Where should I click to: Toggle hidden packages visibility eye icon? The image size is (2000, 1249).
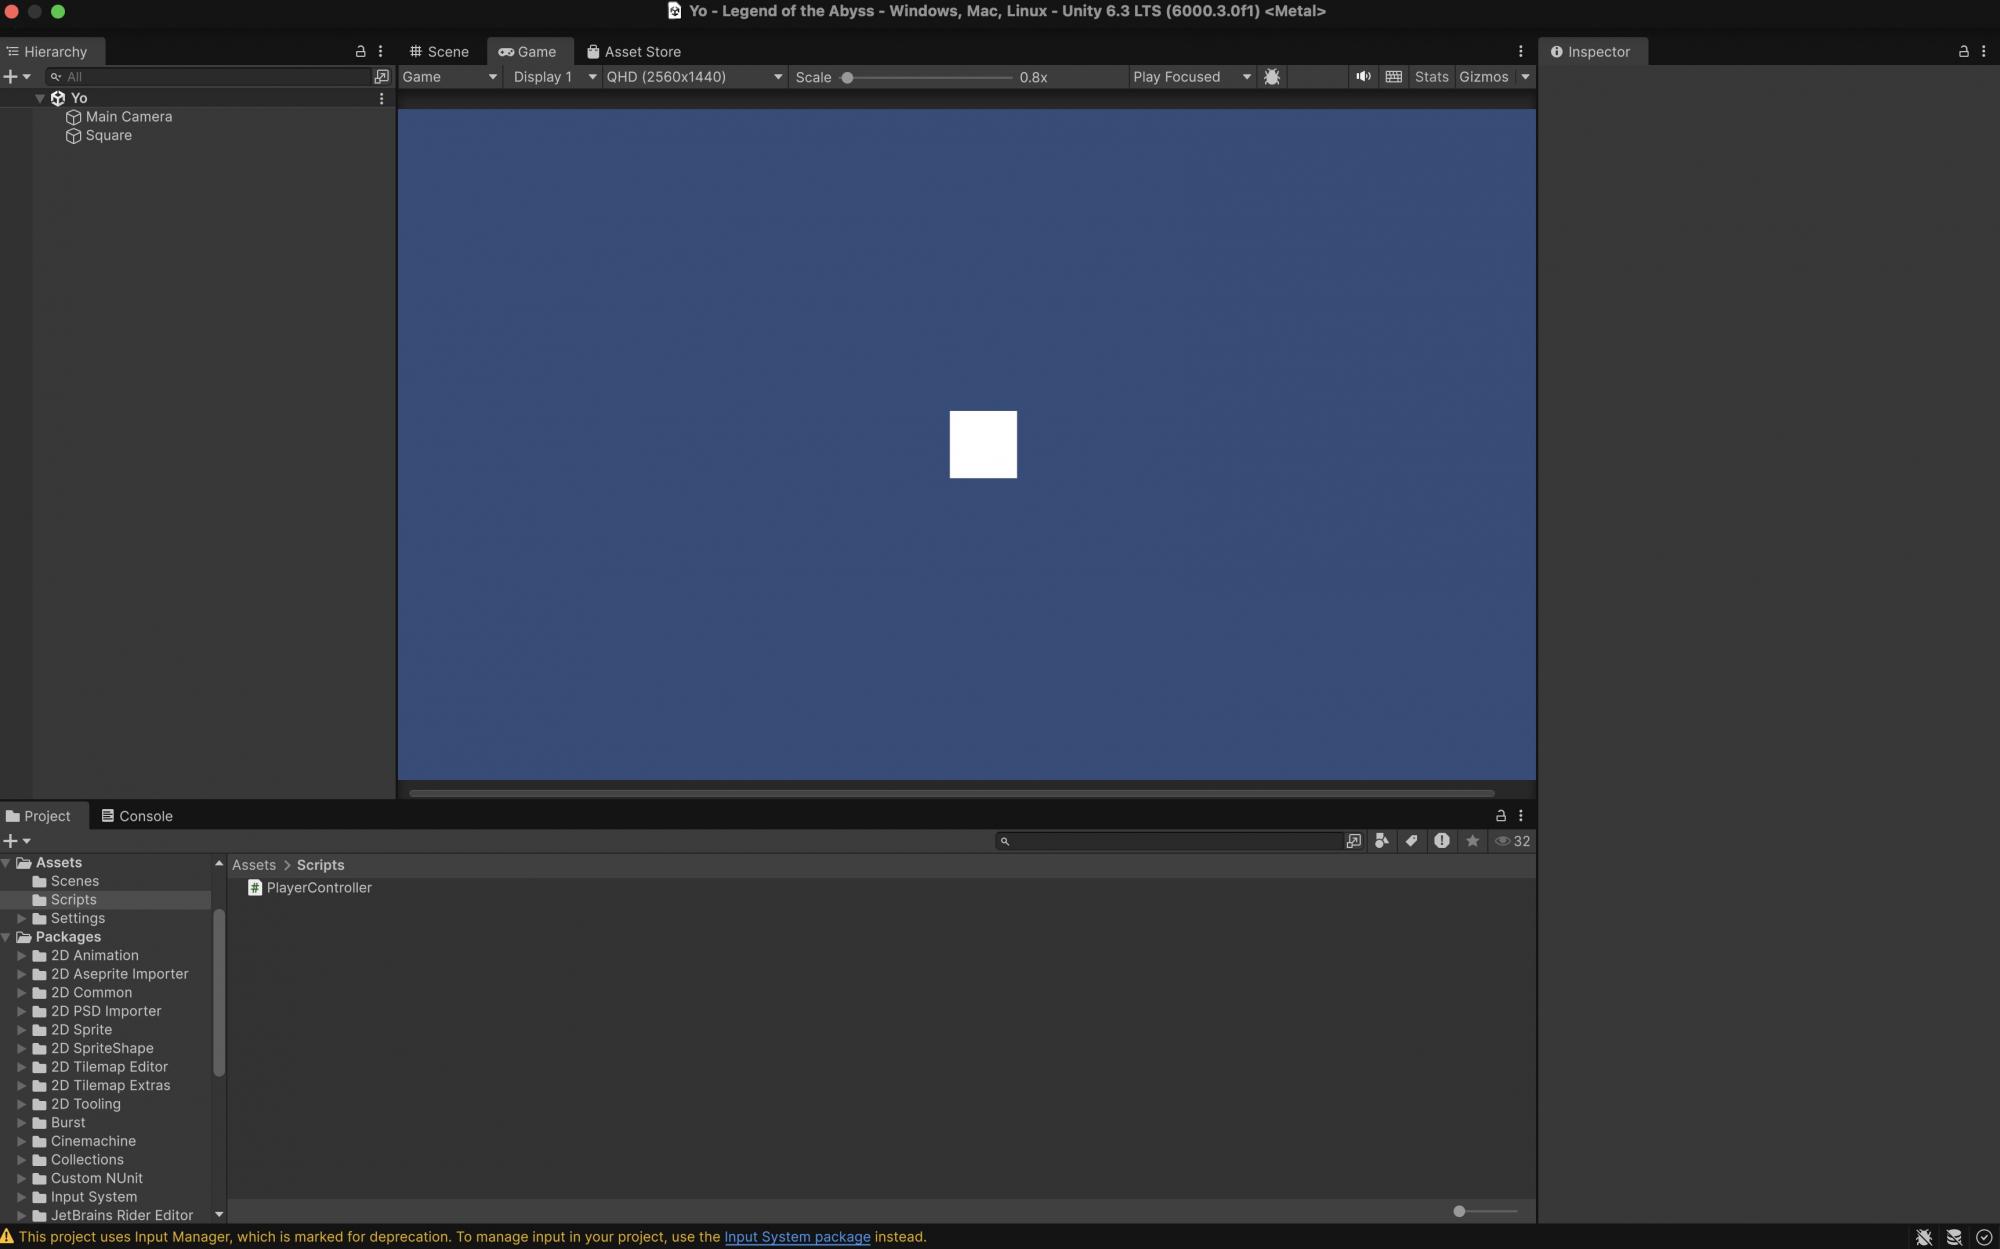1502,841
